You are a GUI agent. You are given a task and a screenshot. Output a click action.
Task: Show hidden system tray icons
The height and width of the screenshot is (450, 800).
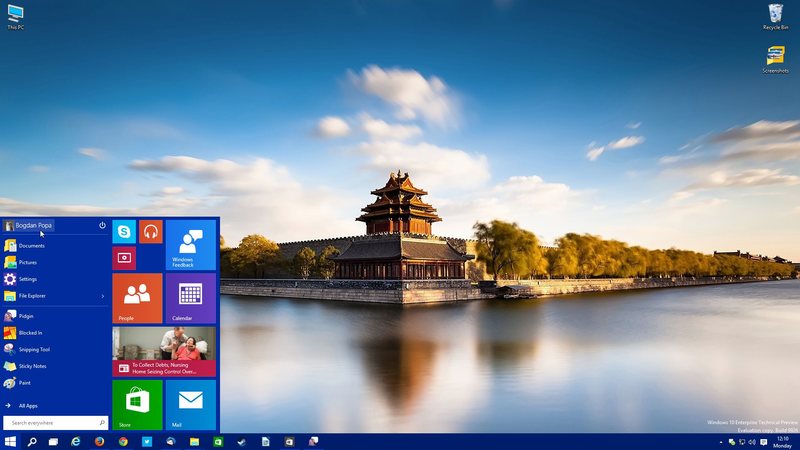[721, 441]
